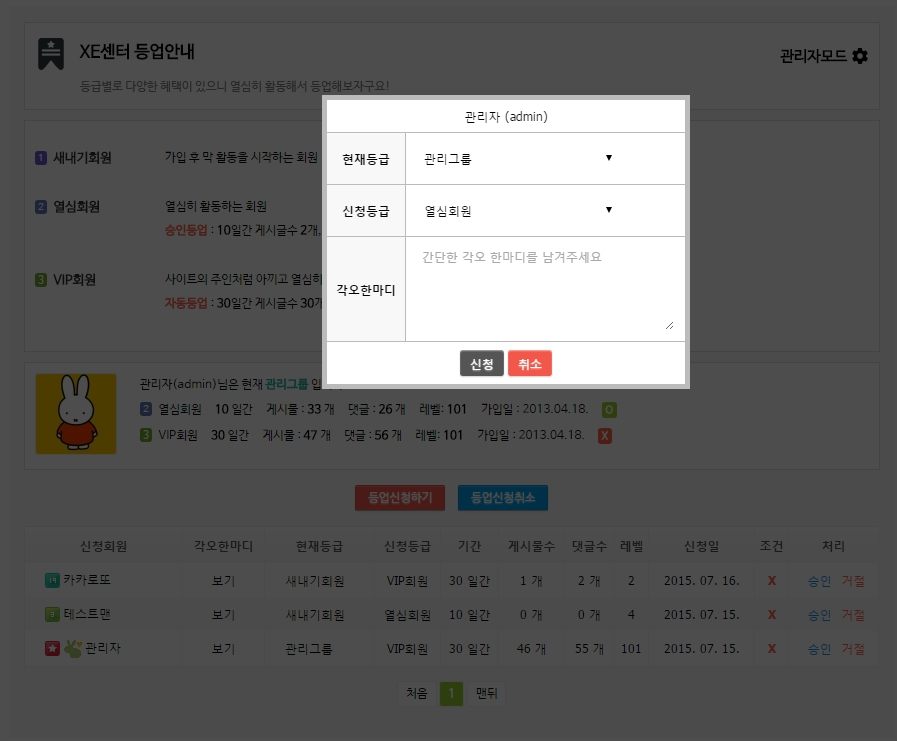Screen dimensions: 897x741
Task: Click the red X condition mark in 관리자 table row
Action: [772, 649]
